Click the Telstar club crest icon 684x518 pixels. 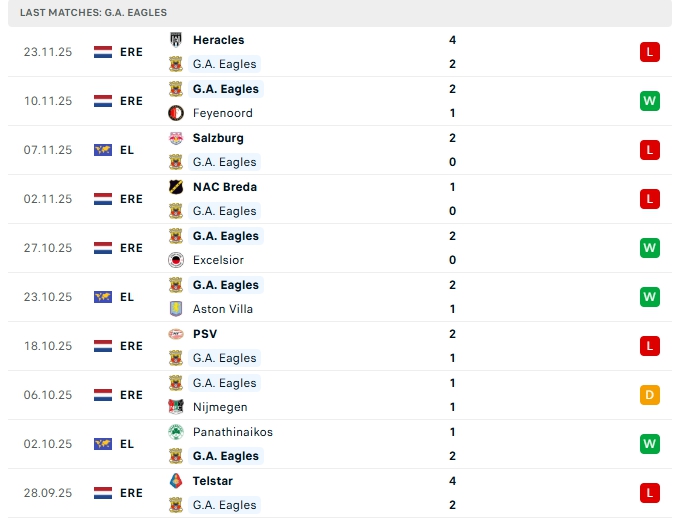(176, 481)
